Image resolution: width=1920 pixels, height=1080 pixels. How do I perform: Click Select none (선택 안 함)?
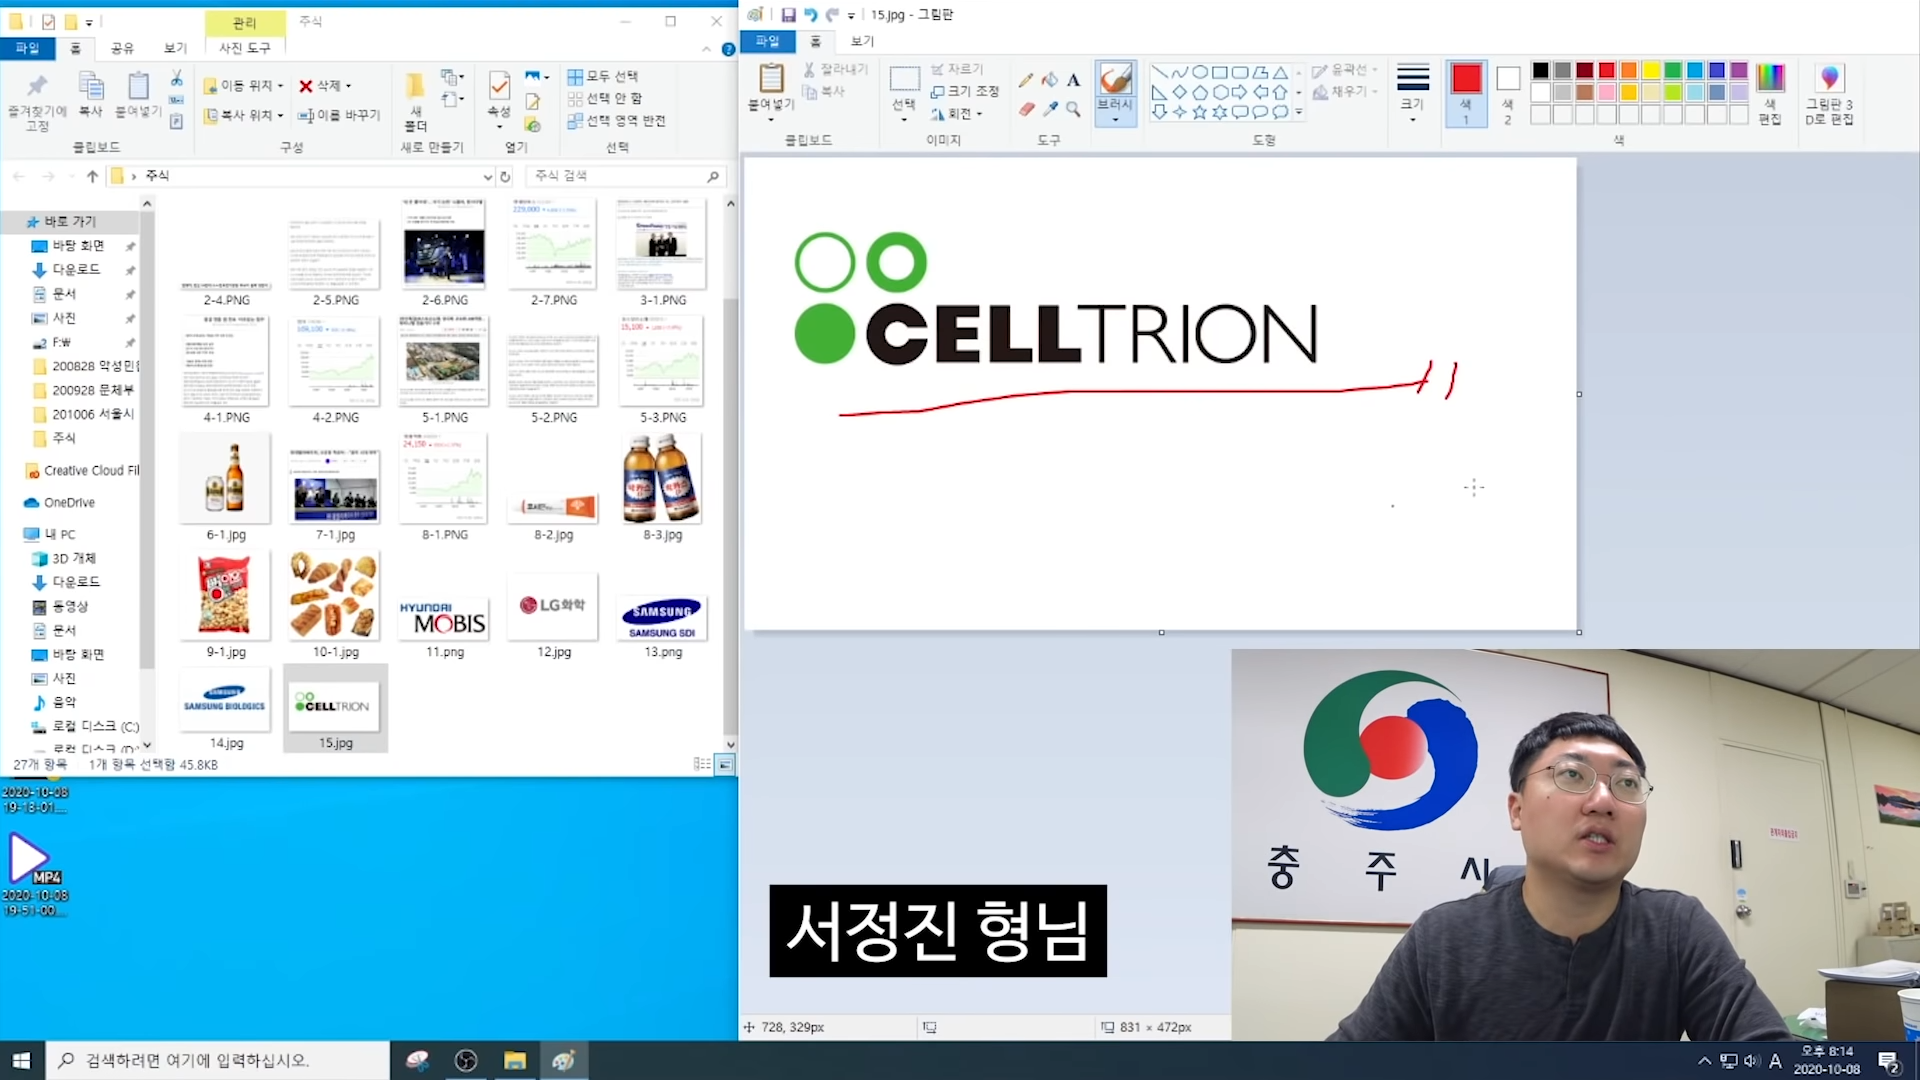(x=605, y=98)
